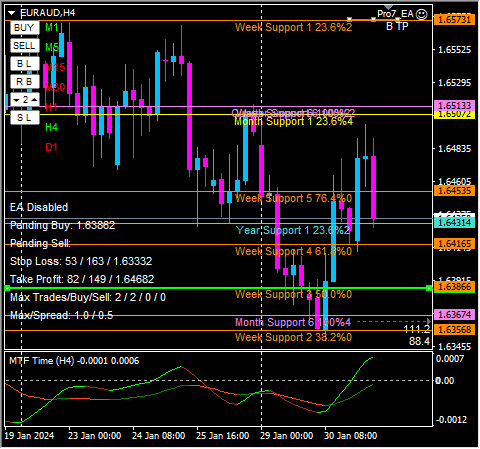The height and width of the screenshot is (449, 480).
Task: Click the B TP label
Action: tap(397, 26)
